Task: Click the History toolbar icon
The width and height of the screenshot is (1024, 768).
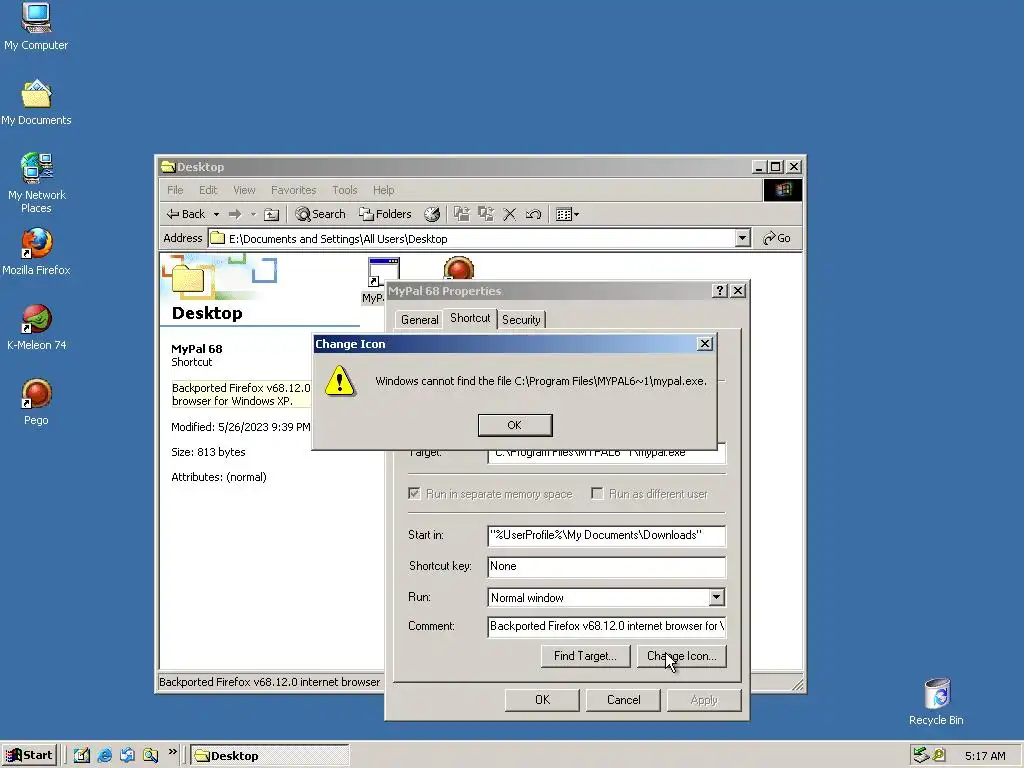Action: pos(432,214)
